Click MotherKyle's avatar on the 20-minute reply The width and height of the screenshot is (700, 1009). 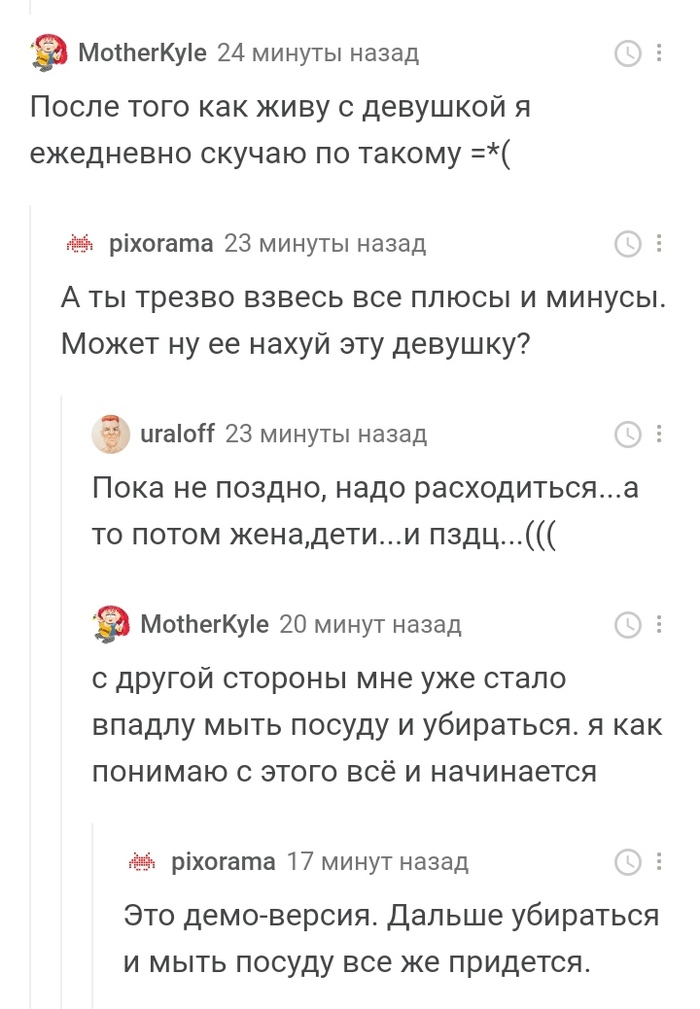coord(112,624)
